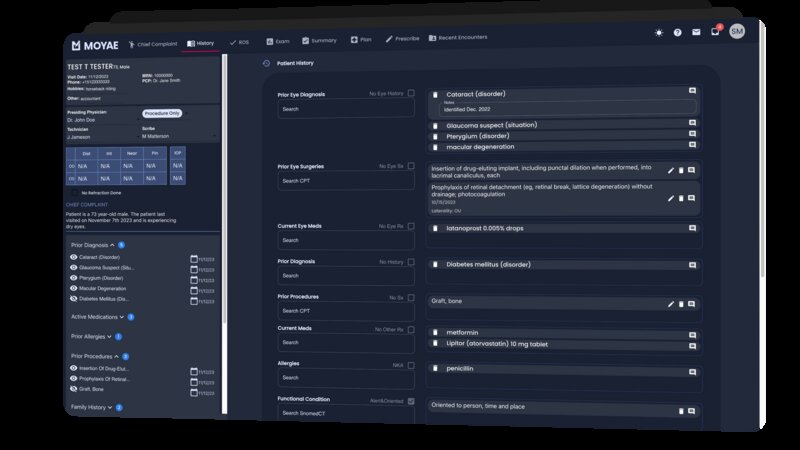Viewport: 800px width, 450px height.
Task: Open the mail envelope icon
Action: pos(696,32)
